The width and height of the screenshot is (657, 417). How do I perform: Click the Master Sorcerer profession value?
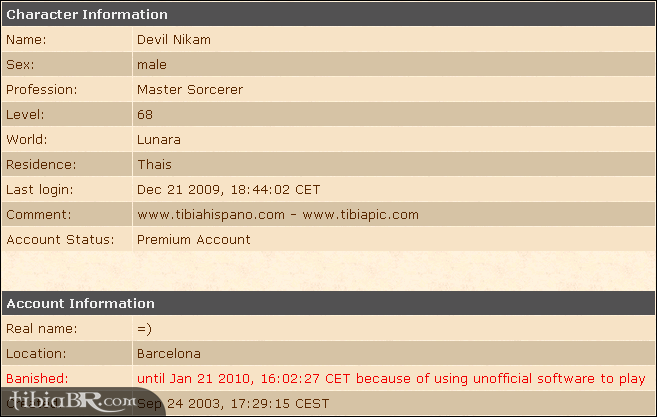click(x=189, y=90)
